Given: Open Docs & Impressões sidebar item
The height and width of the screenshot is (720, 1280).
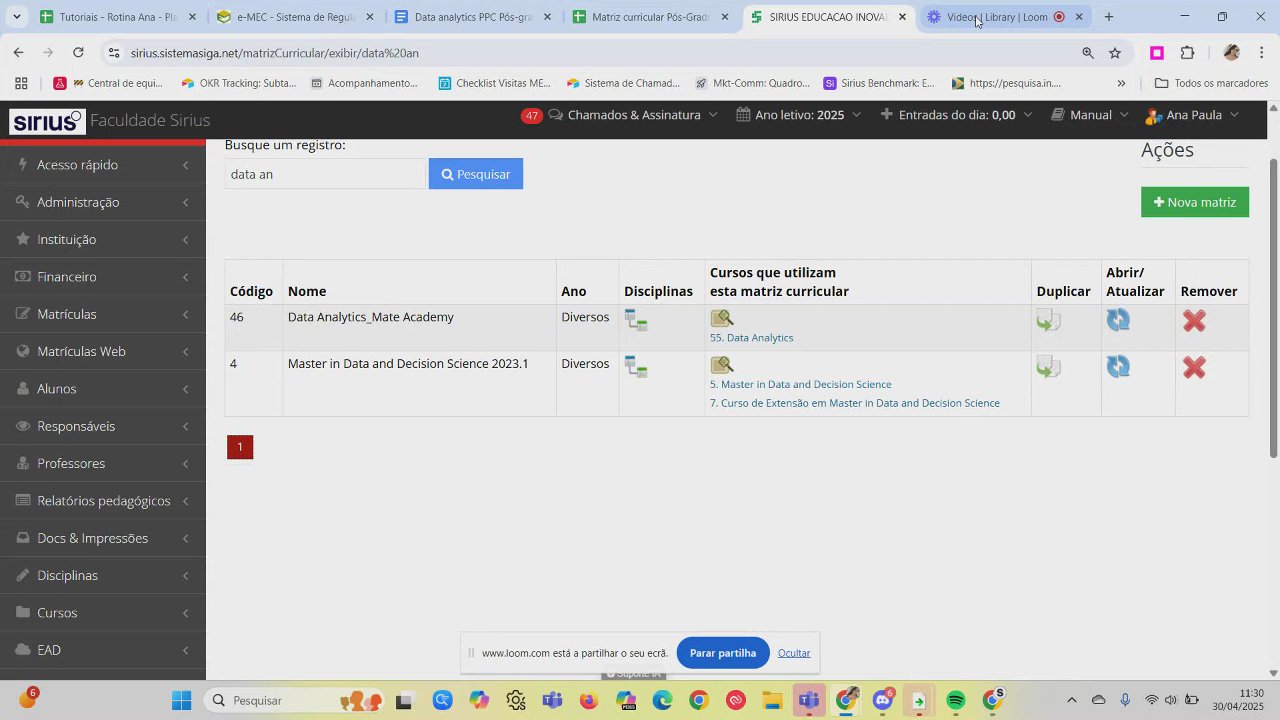Looking at the screenshot, I should point(103,538).
